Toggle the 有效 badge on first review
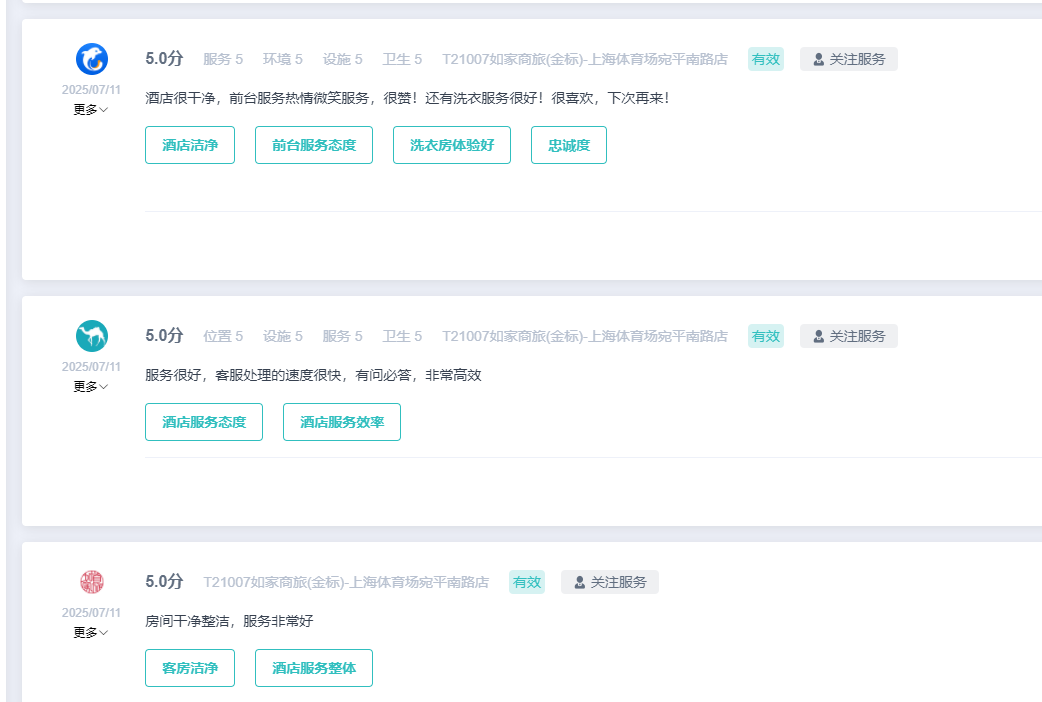Viewport: 1042px width, 702px height. pyautogui.click(x=766, y=59)
